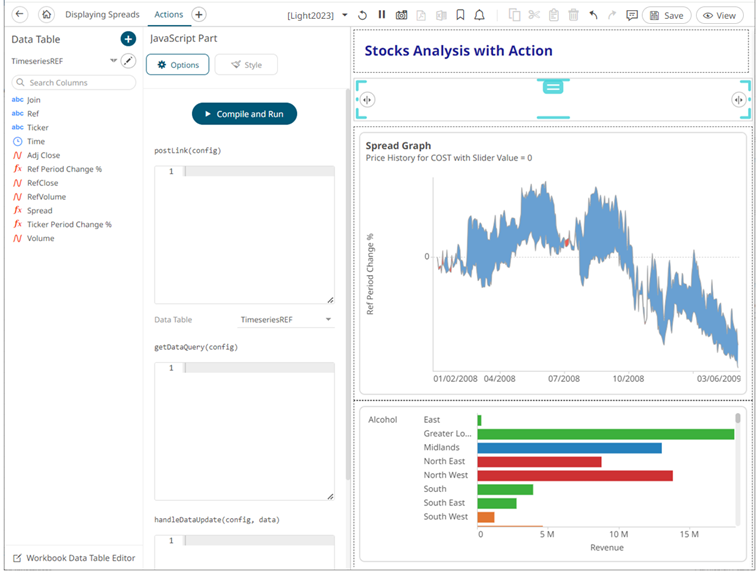Open the Data Table TimeseriesREF combo box

click(286, 320)
